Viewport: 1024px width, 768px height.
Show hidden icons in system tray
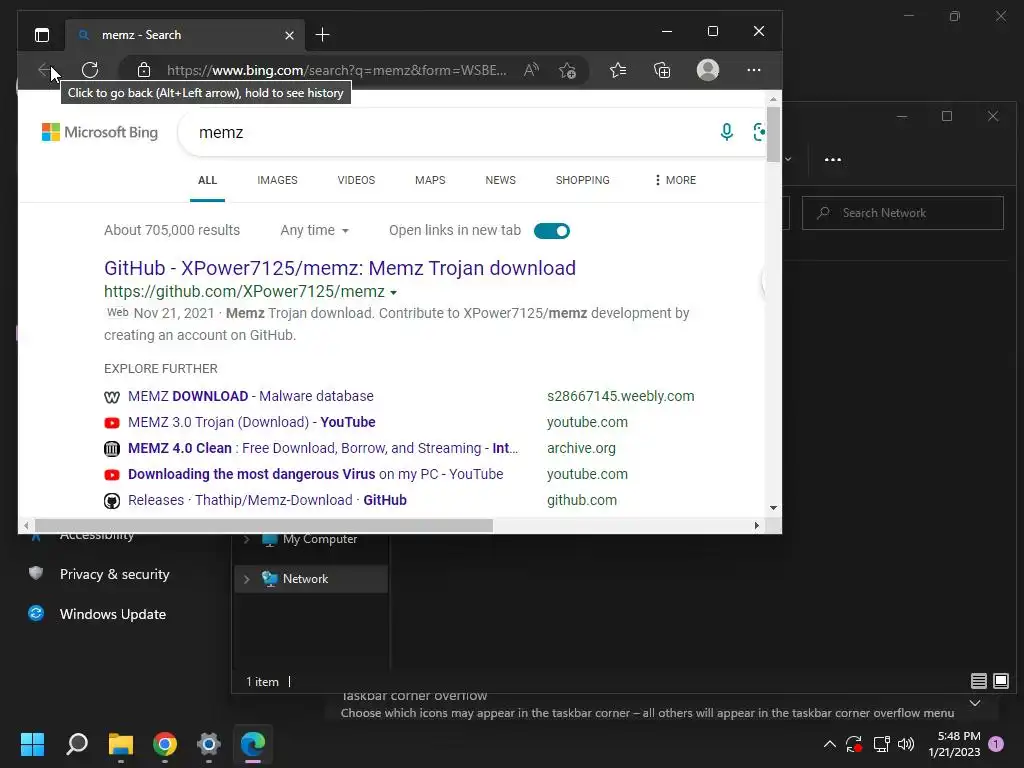tap(829, 744)
